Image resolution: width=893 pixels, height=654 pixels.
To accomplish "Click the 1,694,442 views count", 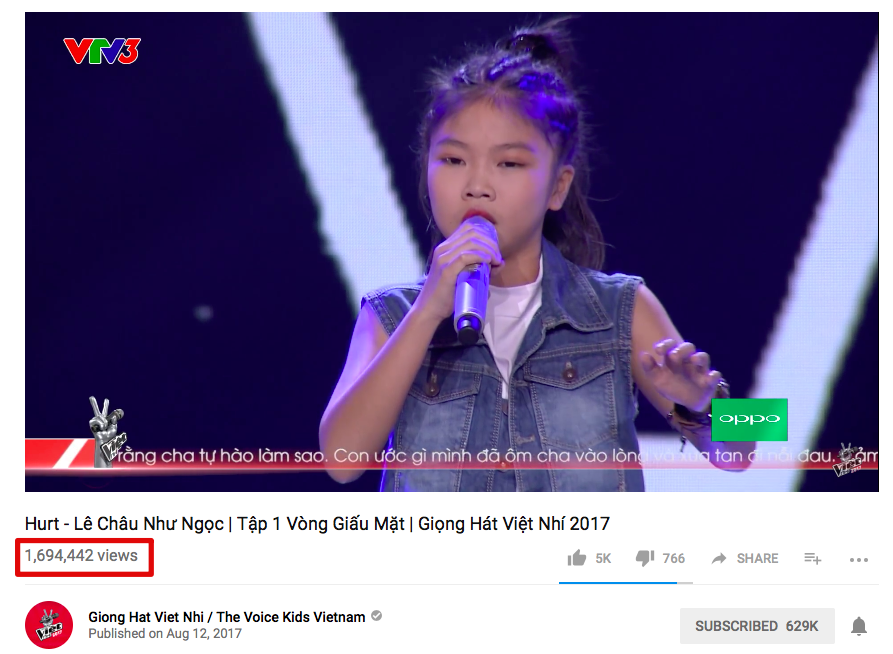I will (x=81, y=555).
